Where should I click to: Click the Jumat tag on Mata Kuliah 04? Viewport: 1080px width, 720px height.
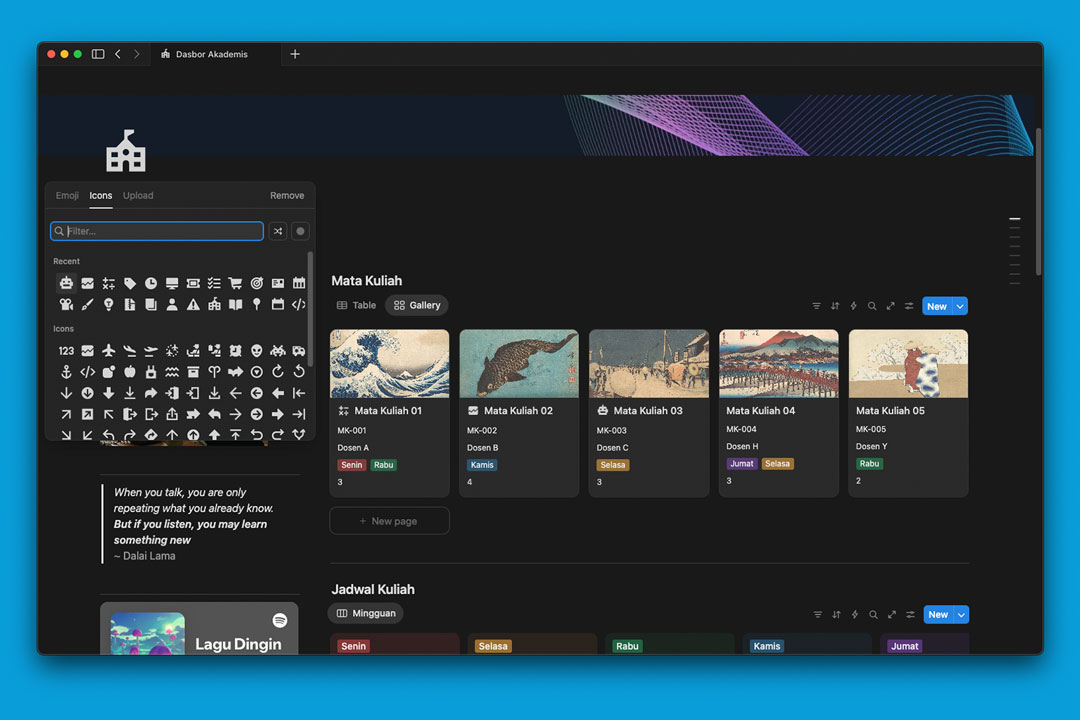pos(741,464)
